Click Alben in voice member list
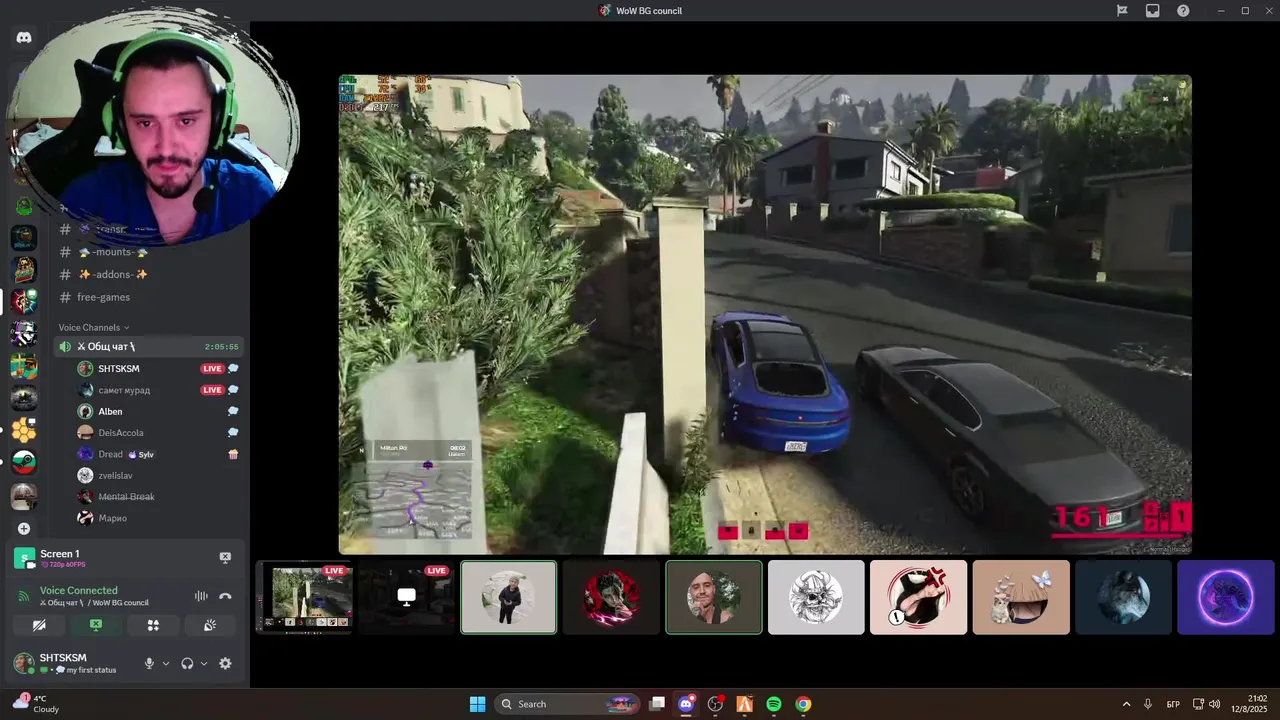The image size is (1280, 720). click(110, 411)
